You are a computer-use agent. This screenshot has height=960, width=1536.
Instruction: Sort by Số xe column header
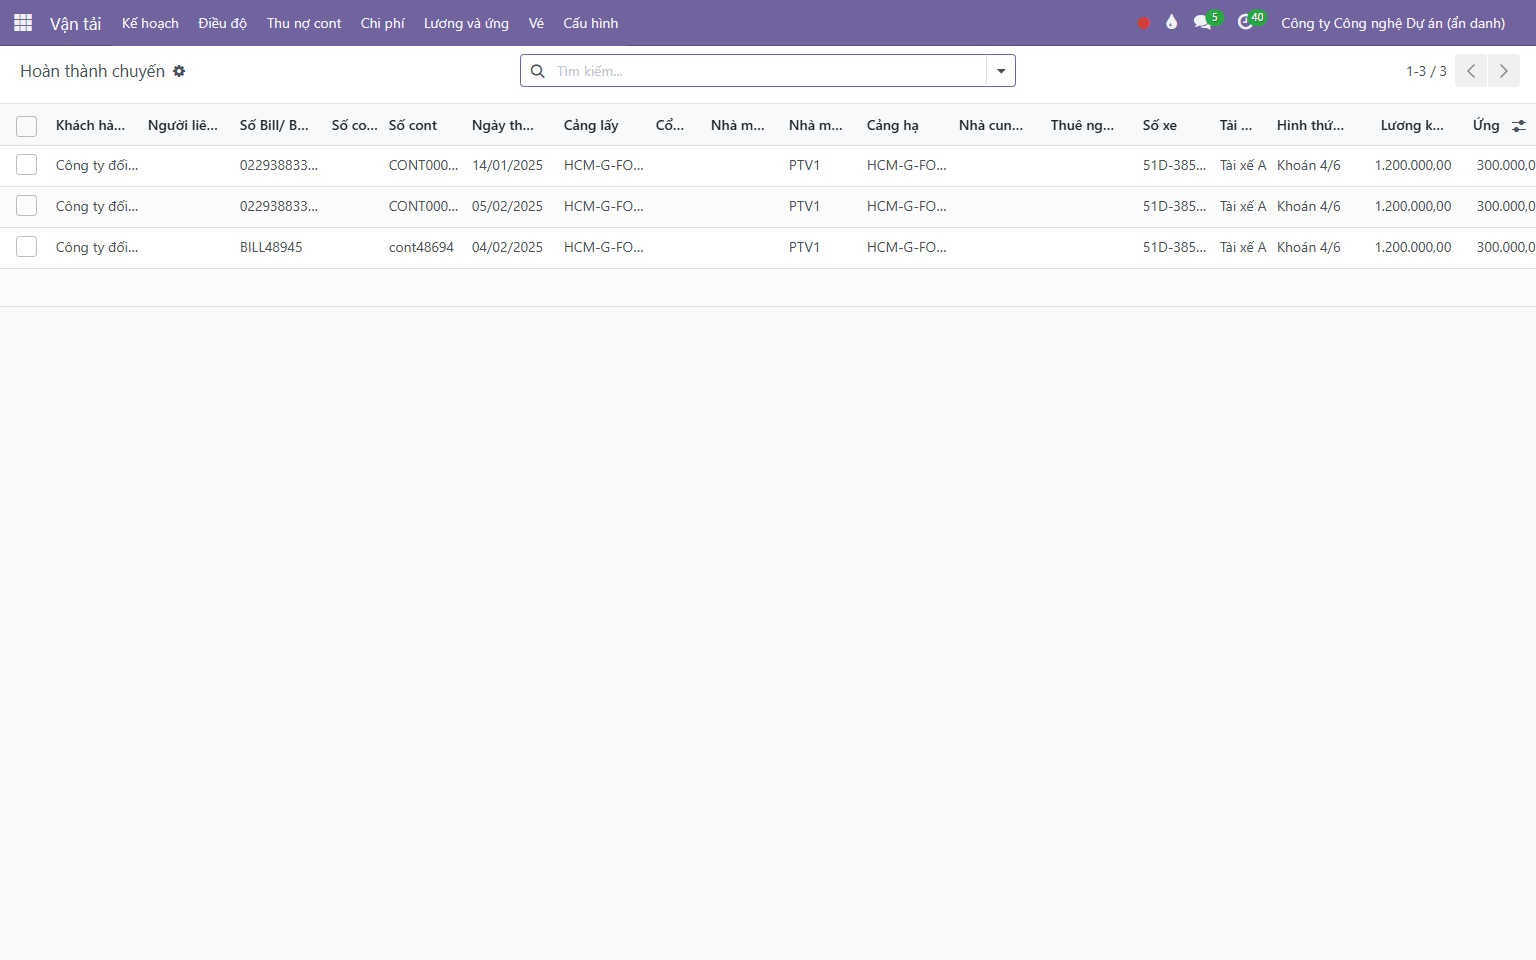1160,125
